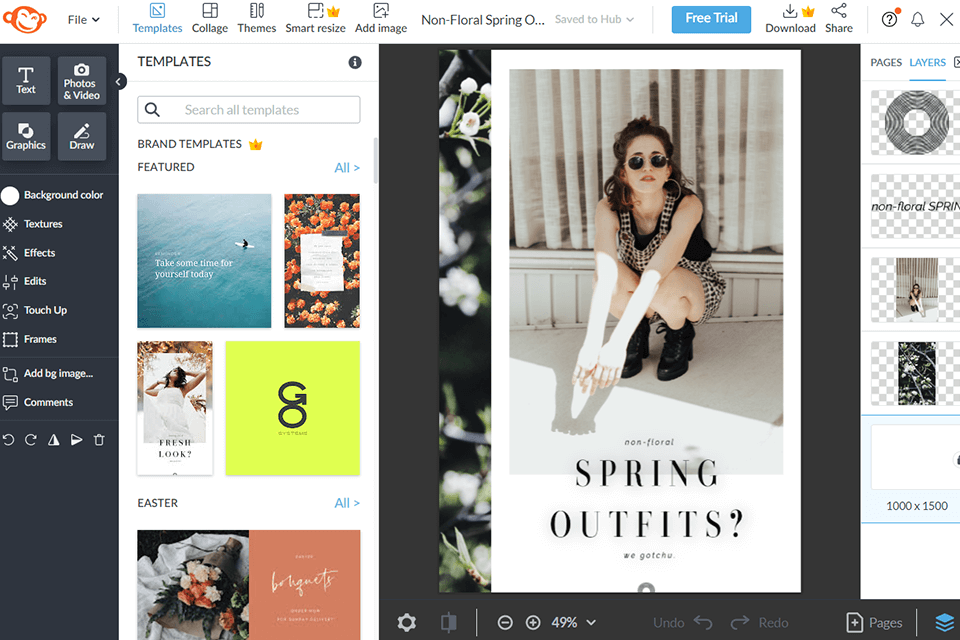Click Add image in top toolbar
The image size is (960, 640).
(x=381, y=18)
